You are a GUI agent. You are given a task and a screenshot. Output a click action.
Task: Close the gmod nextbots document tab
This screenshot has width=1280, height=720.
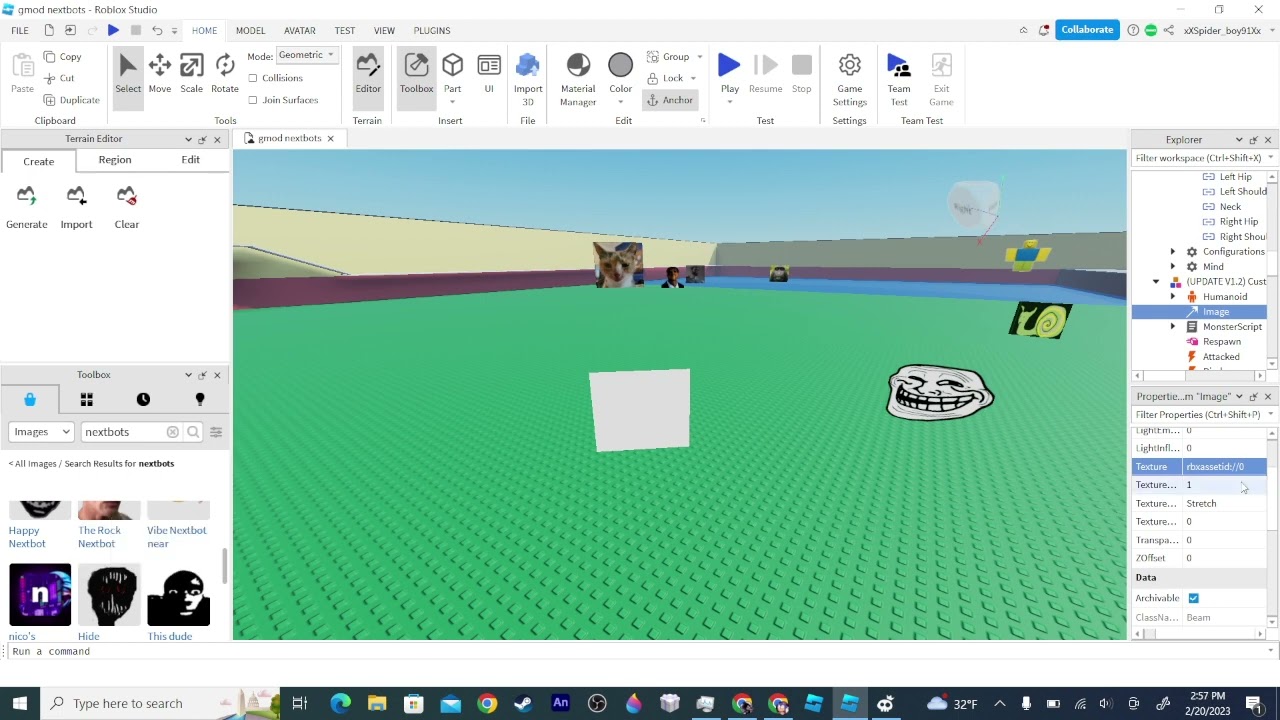click(x=330, y=138)
